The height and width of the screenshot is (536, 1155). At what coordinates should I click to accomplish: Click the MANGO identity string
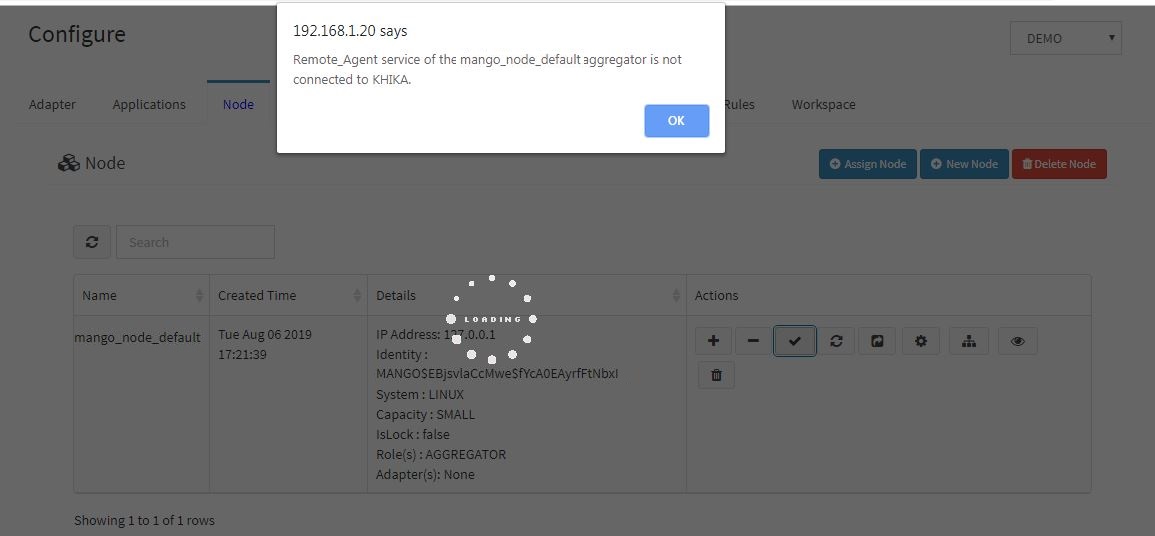(x=497, y=373)
